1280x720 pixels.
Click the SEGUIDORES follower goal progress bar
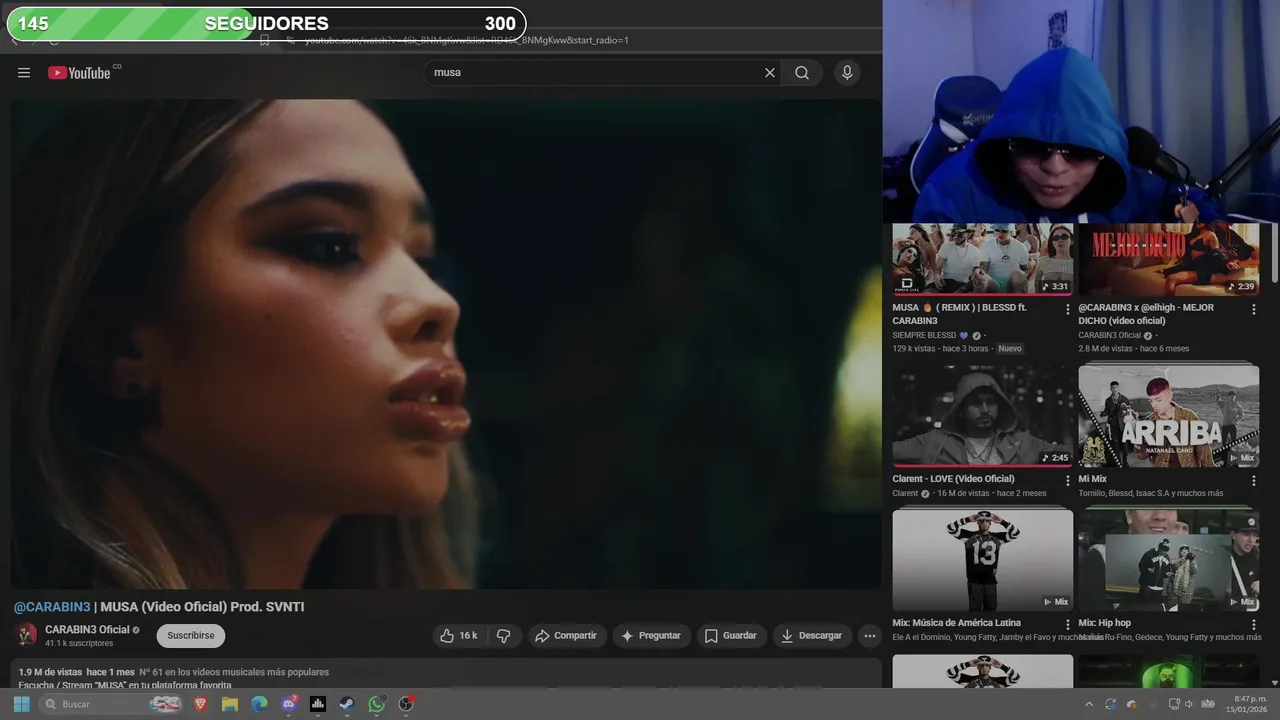click(266, 24)
